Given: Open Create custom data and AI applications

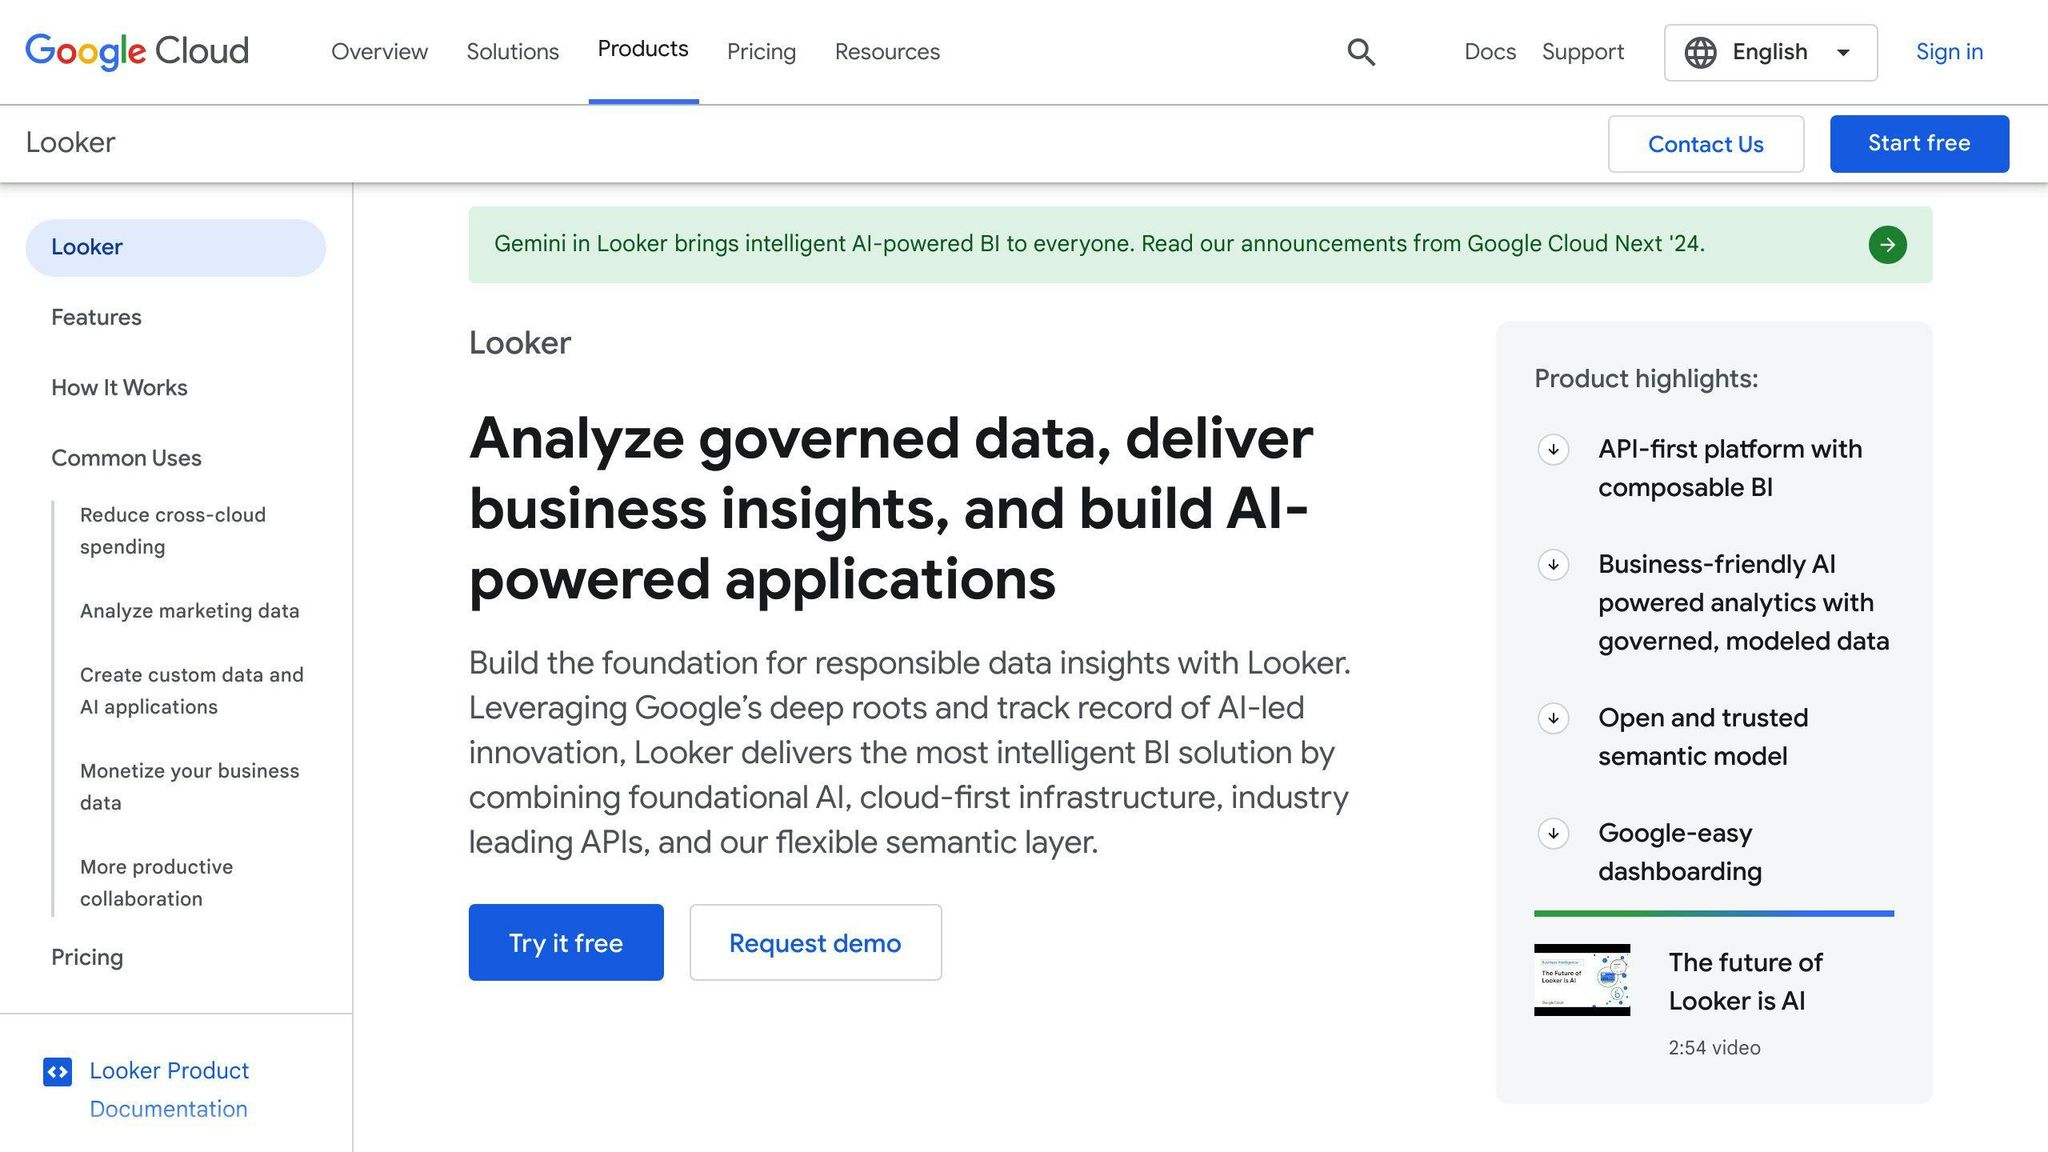Looking at the screenshot, I should click(x=191, y=691).
